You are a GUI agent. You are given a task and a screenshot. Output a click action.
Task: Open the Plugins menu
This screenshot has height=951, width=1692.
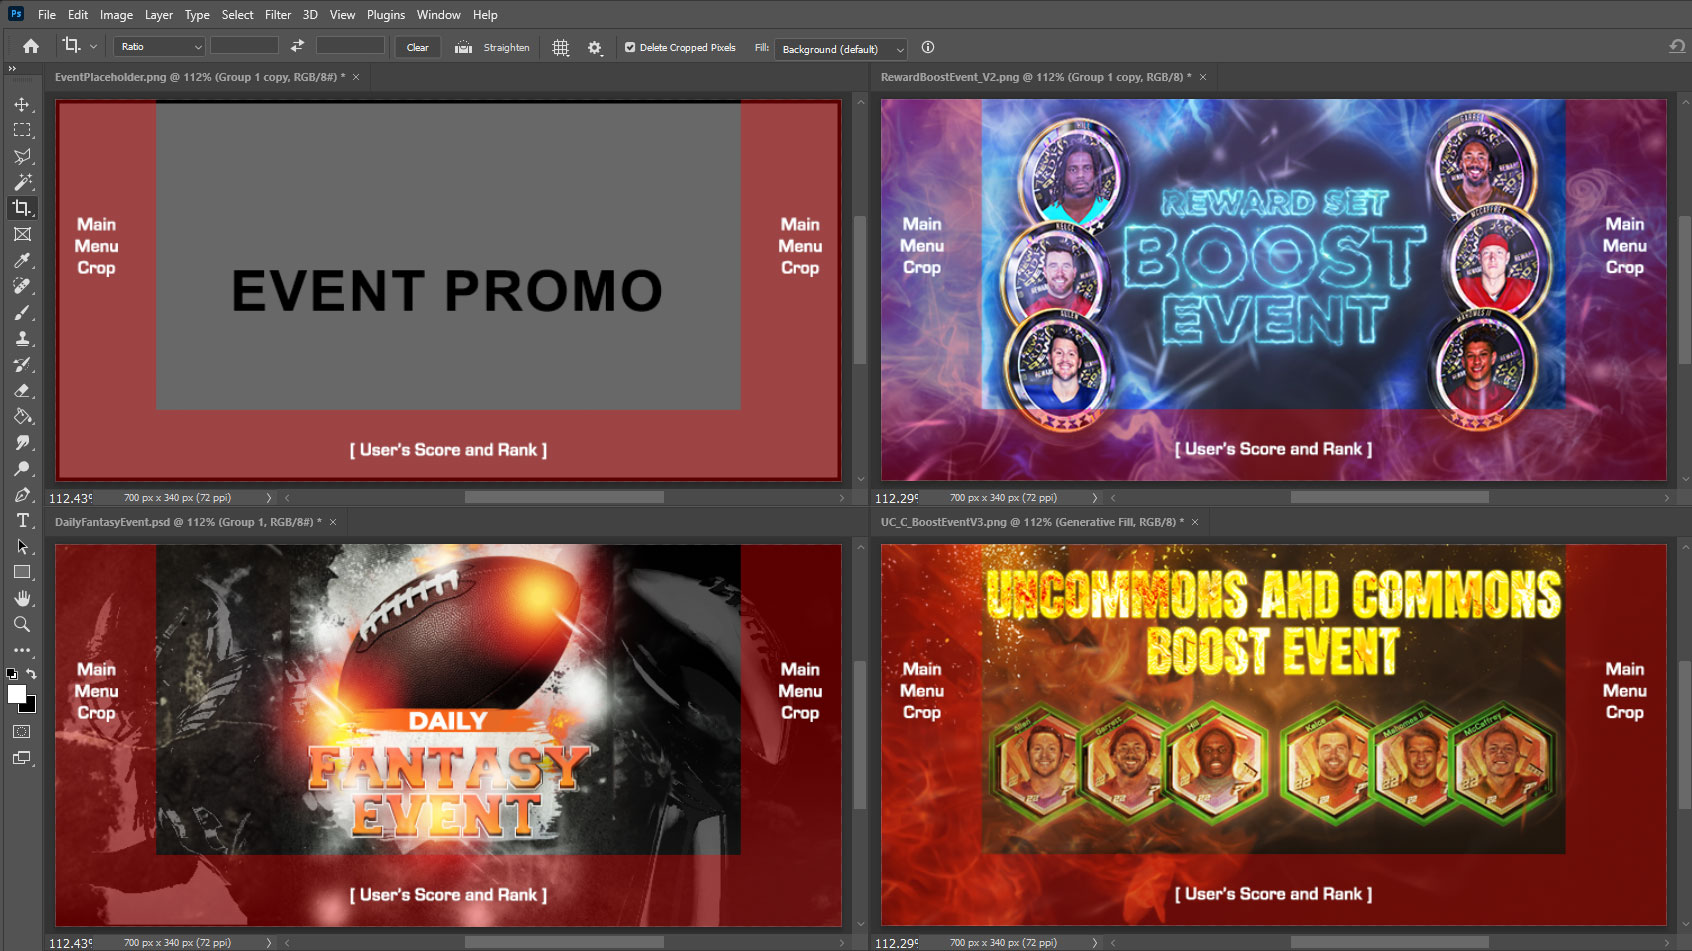click(386, 15)
